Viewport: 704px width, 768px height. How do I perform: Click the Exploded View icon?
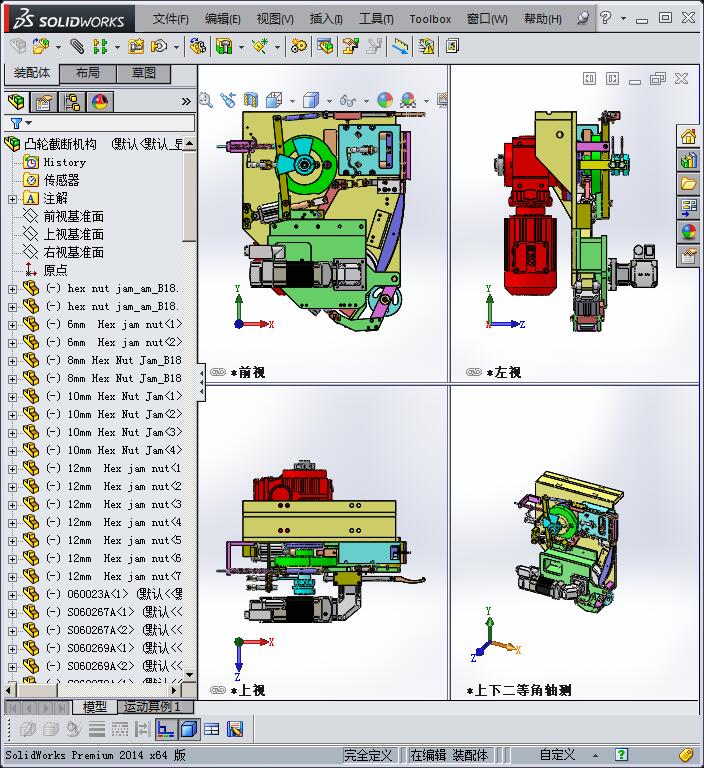(x=351, y=47)
